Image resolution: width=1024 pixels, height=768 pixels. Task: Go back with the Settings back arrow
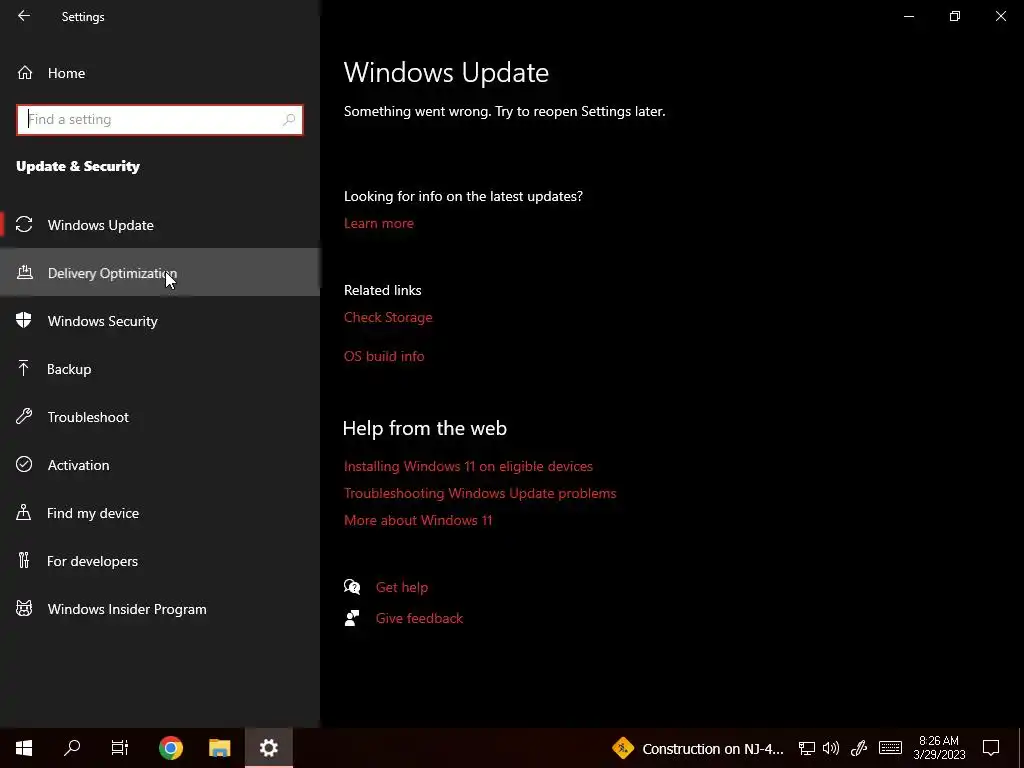click(x=24, y=16)
